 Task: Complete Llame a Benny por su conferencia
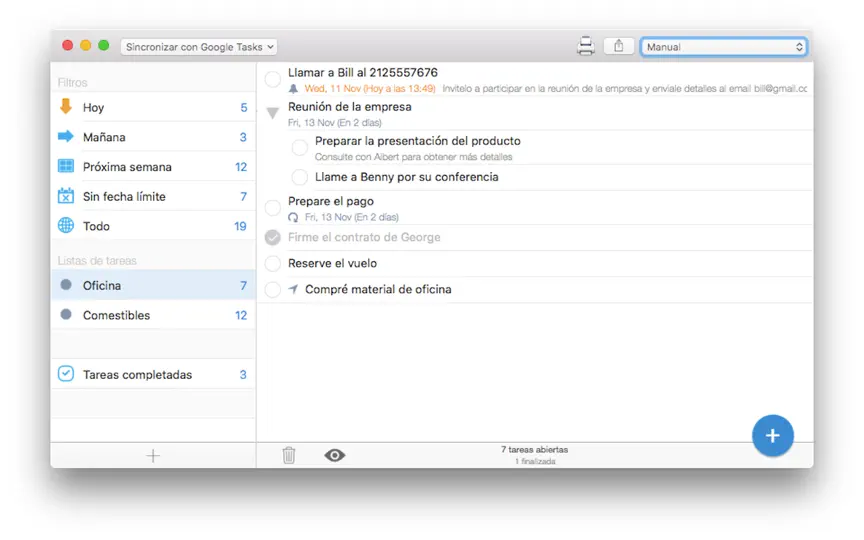[x=300, y=177]
